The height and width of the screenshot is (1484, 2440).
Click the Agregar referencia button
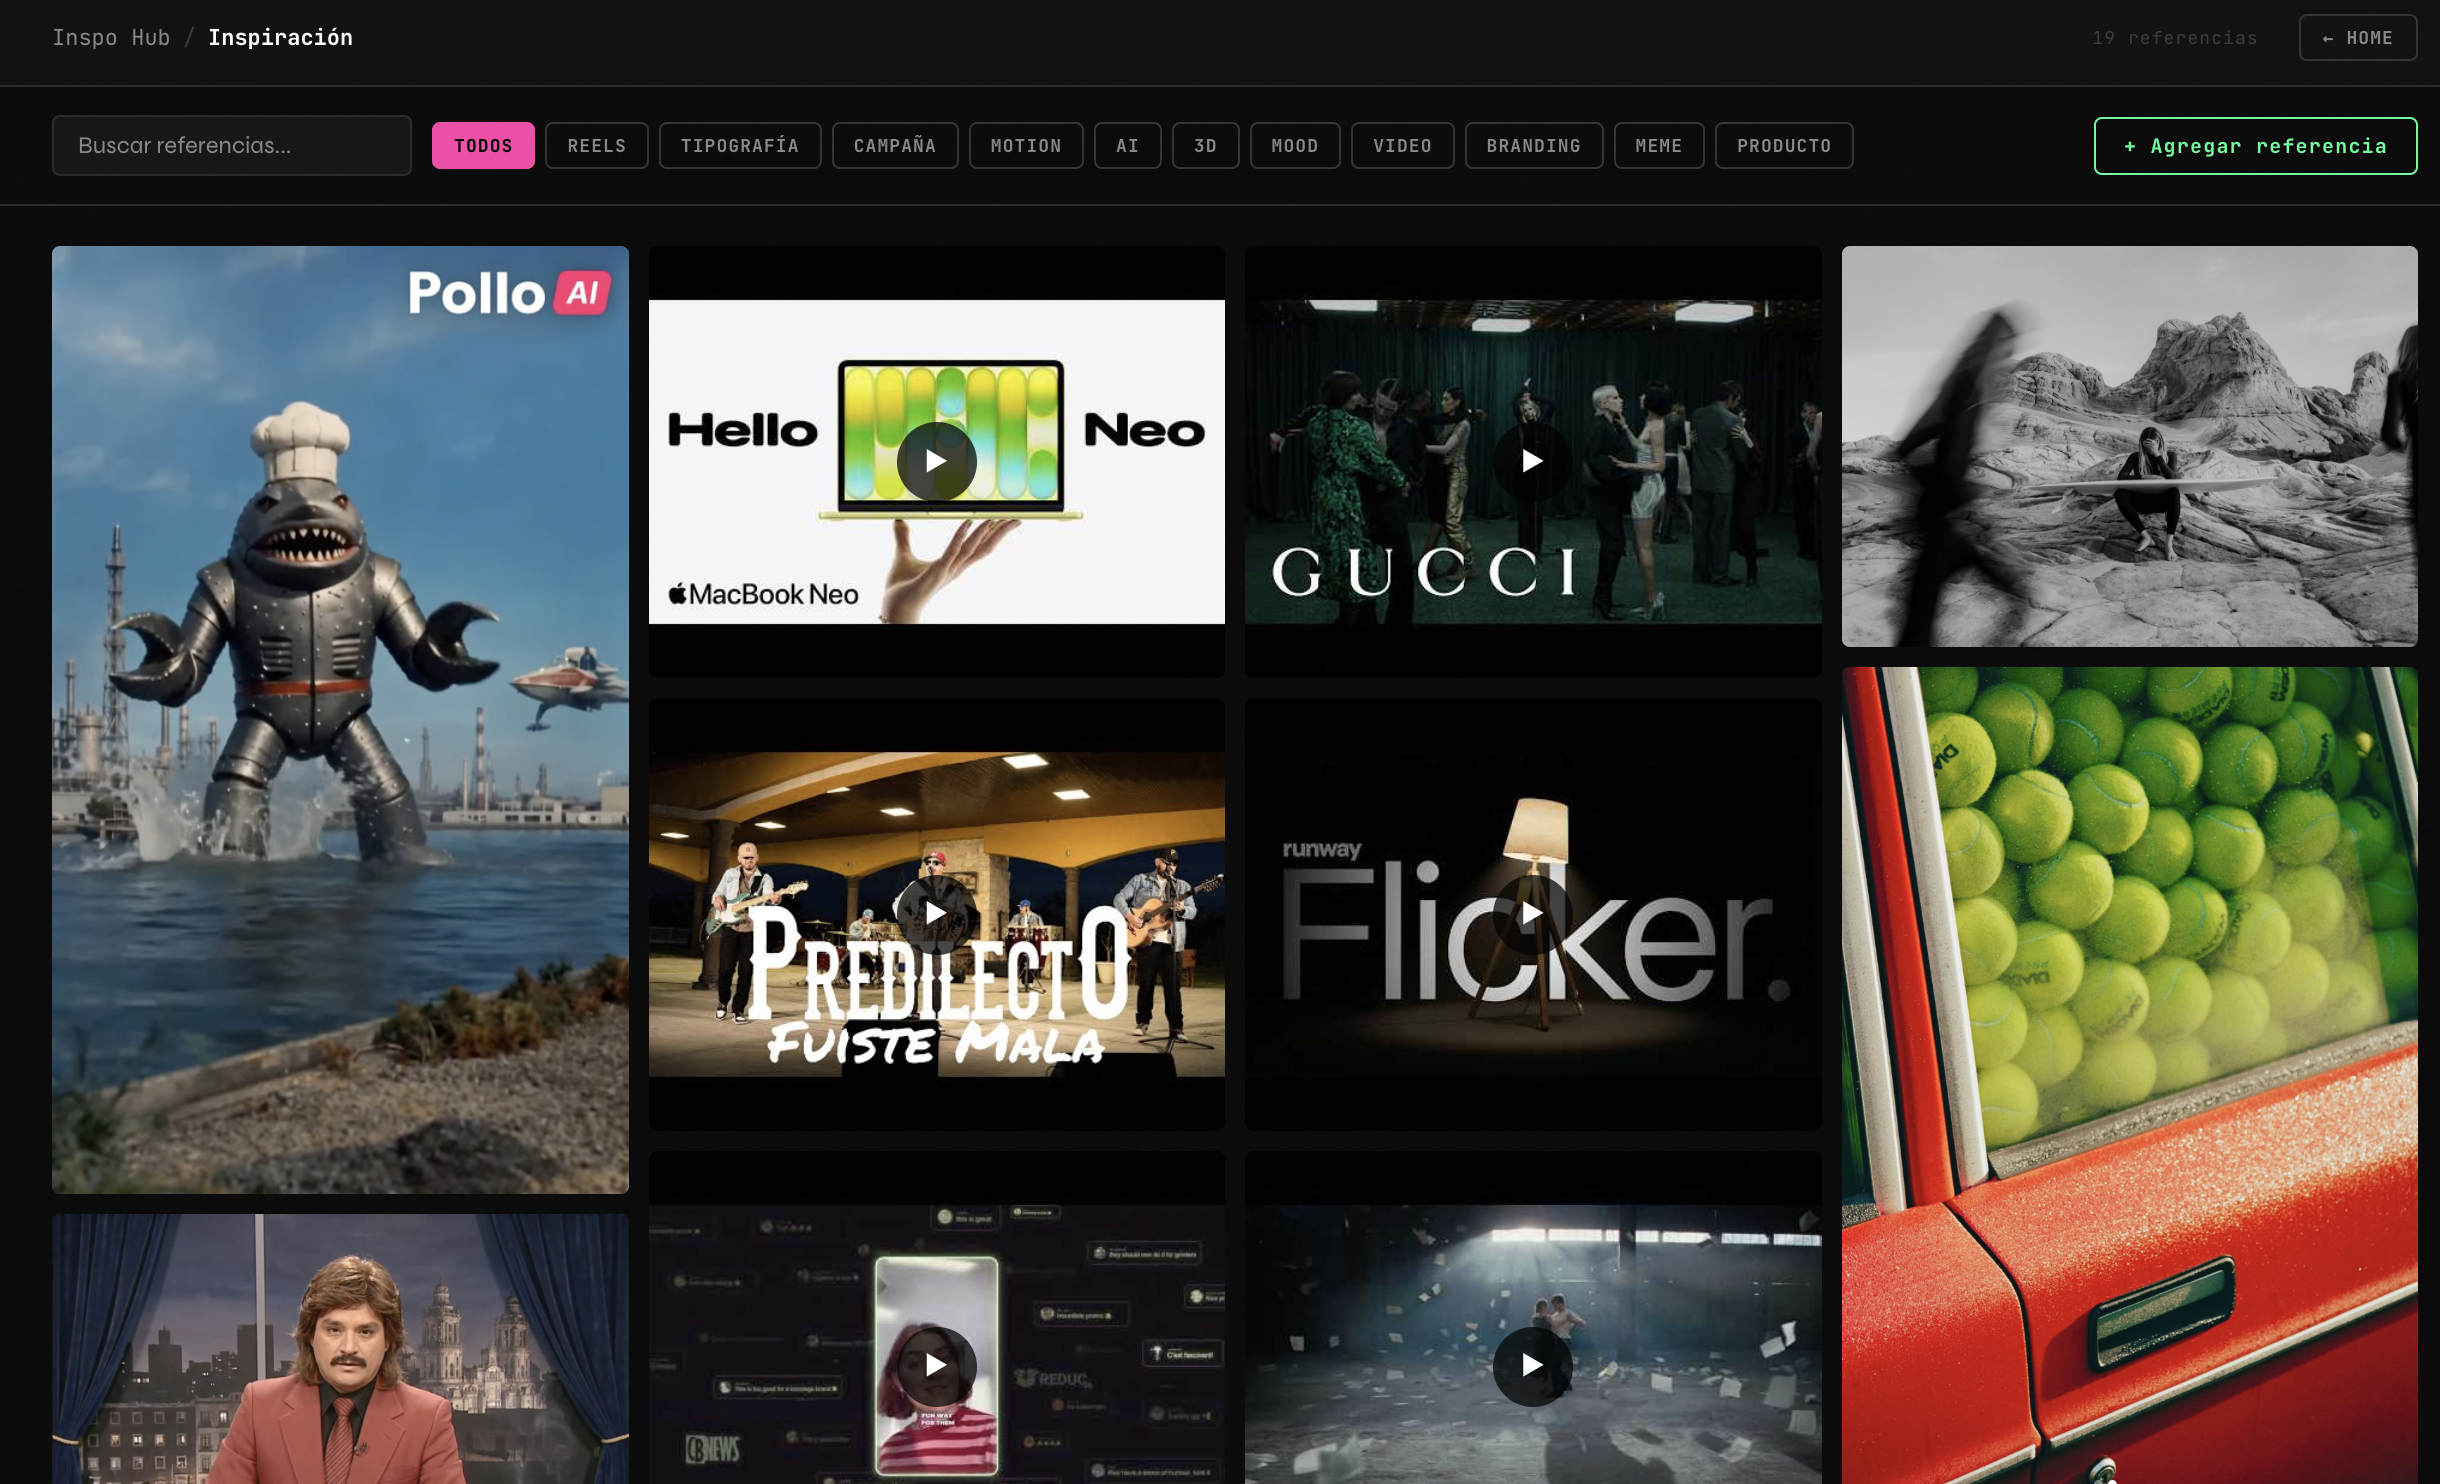point(2255,146)
